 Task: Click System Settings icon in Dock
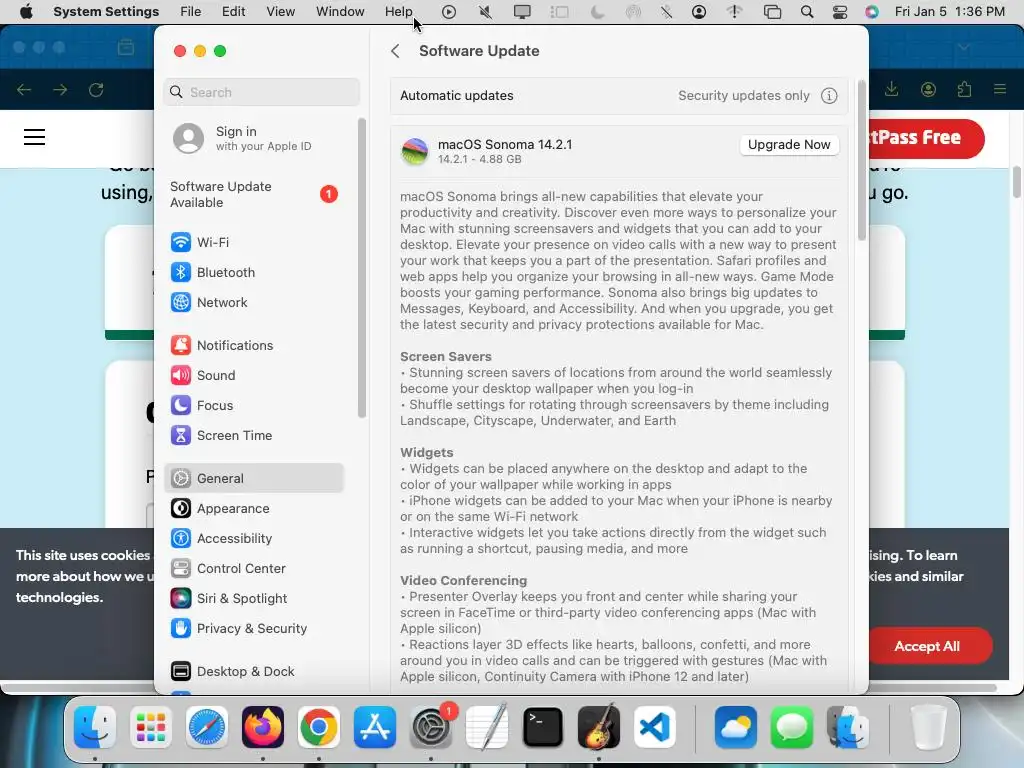pyautogui.click(x=431, y=727)
